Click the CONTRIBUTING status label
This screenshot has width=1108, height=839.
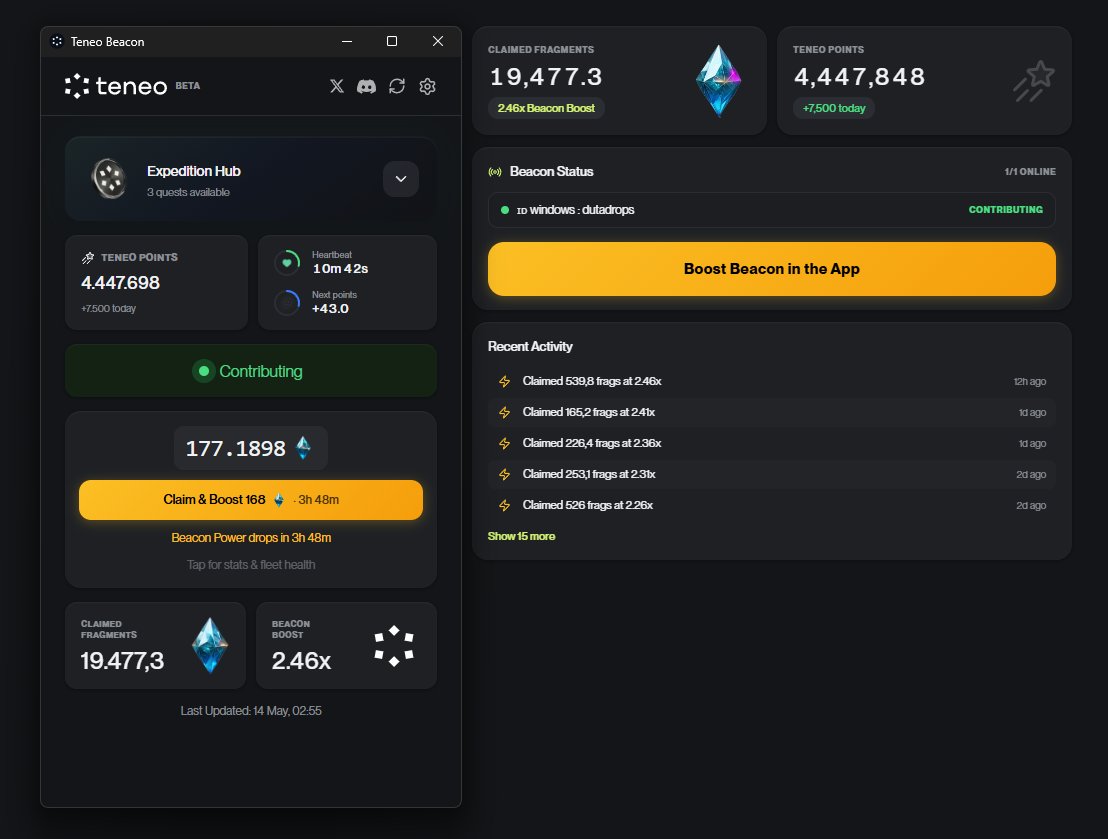tap(1006, 210)
